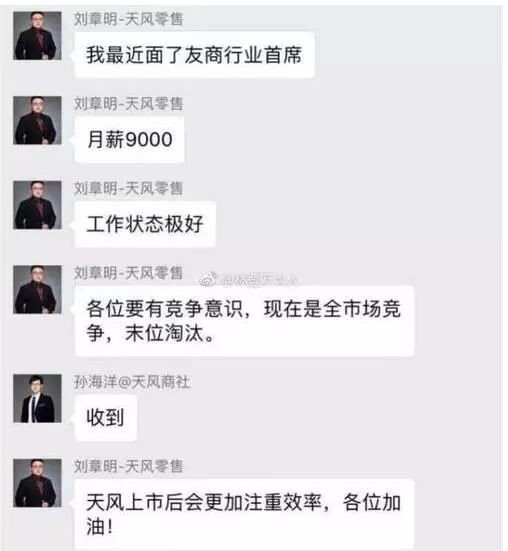
Task: Open avatar beside "天风上市后" message
Action: click(37, 483)
